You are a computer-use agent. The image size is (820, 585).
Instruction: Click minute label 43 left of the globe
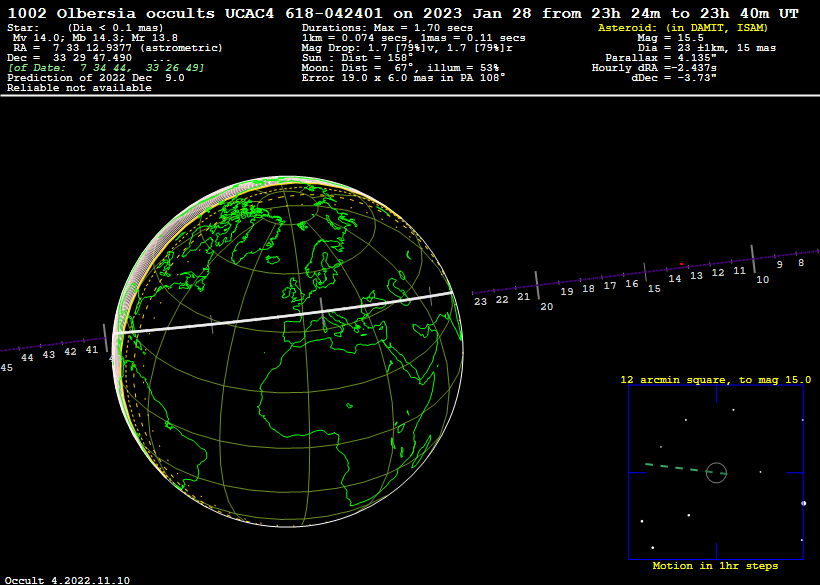(x=48, y=355)
